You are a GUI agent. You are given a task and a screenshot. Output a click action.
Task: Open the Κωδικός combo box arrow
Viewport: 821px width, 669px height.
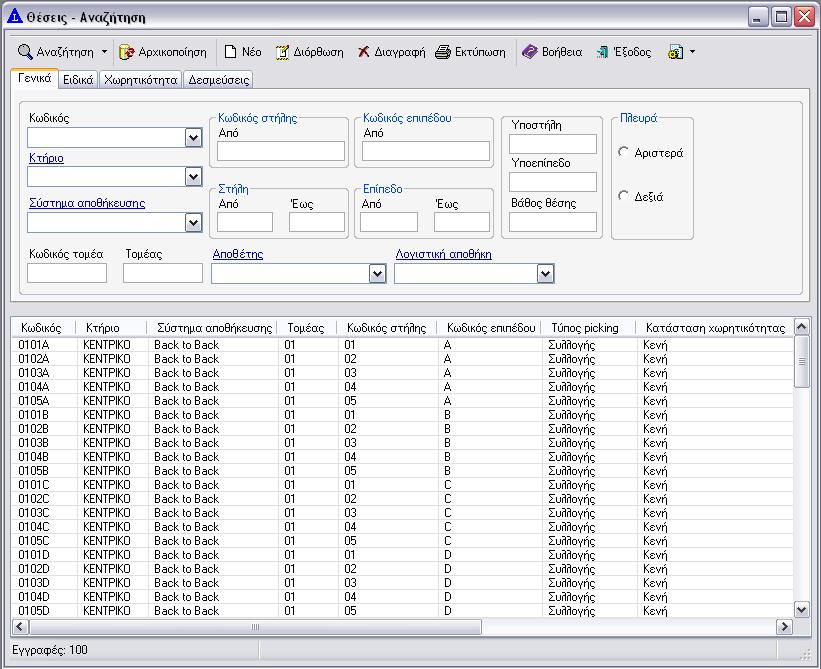193,138
